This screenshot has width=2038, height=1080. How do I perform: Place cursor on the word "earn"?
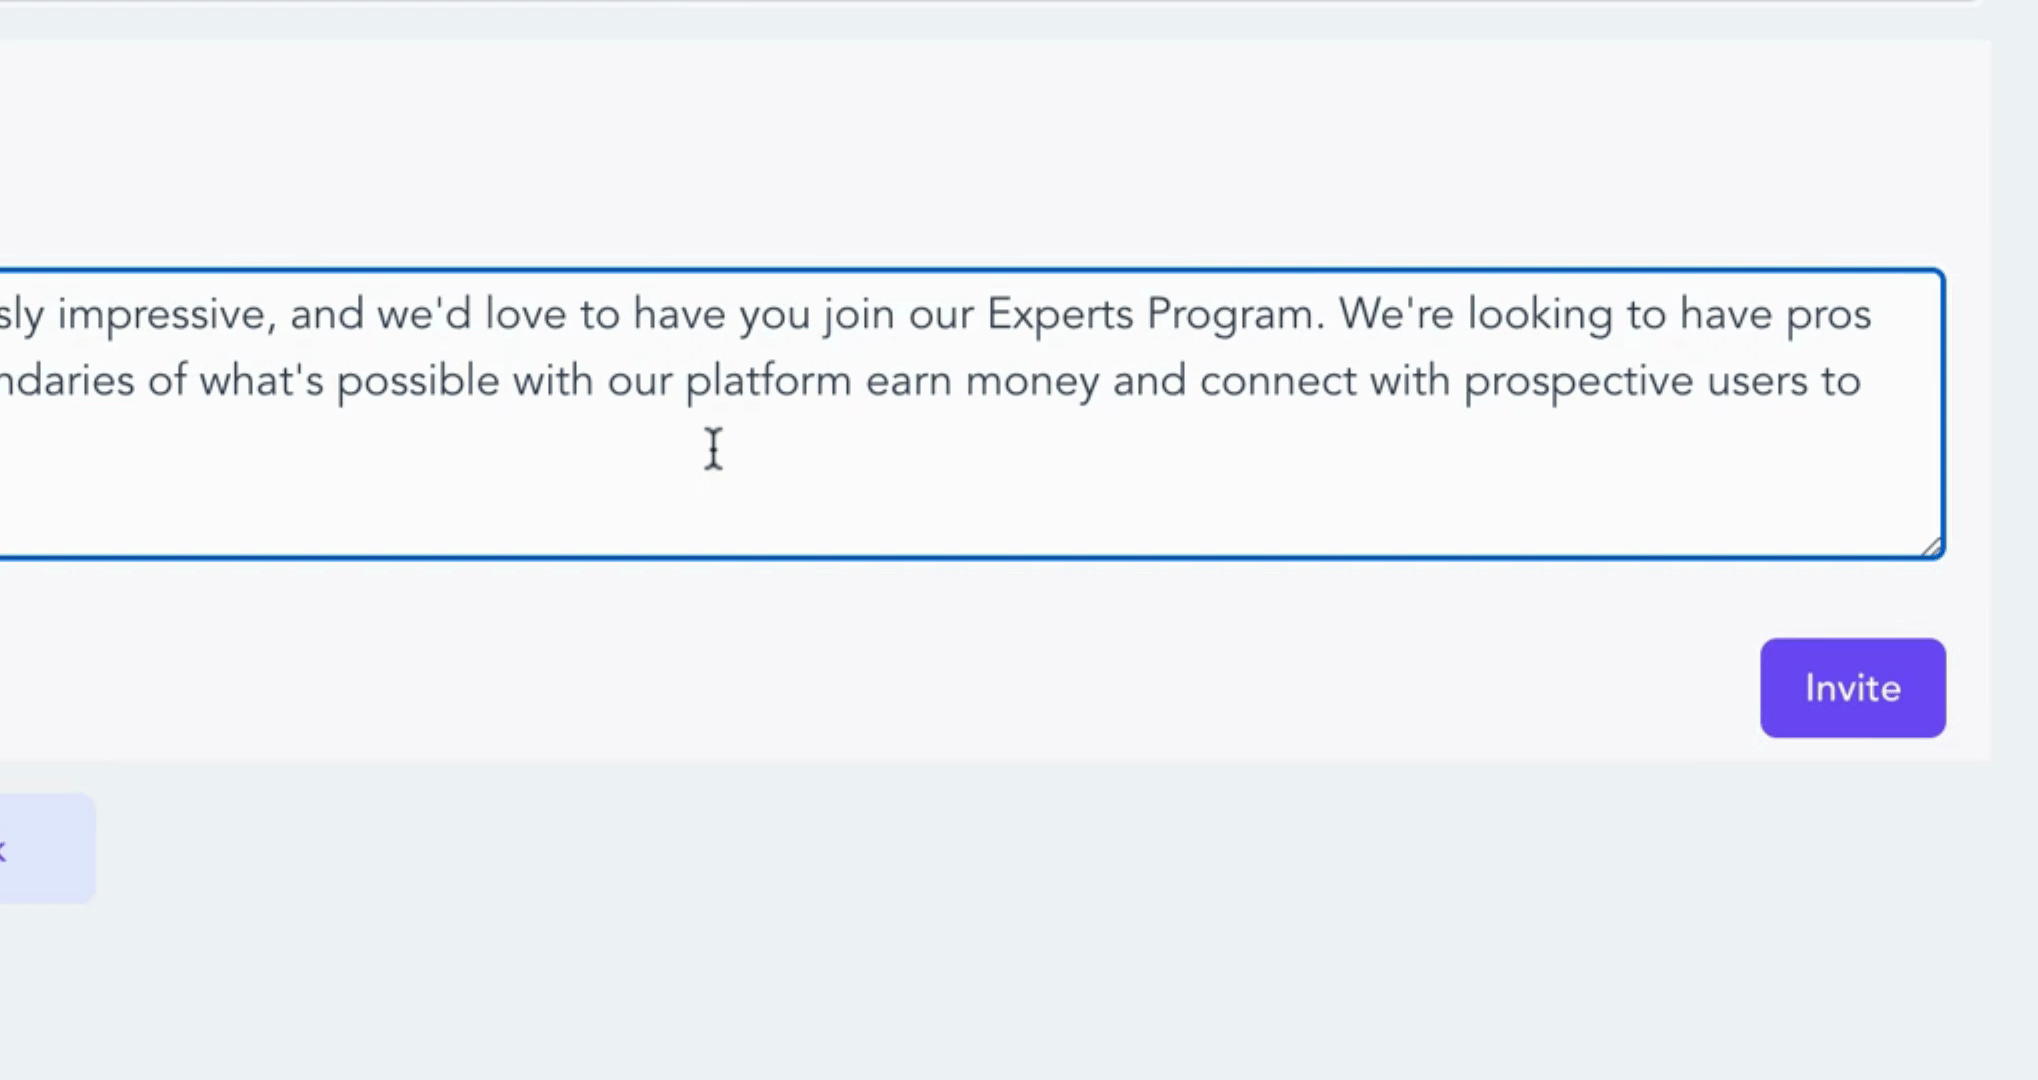point(908,382)
